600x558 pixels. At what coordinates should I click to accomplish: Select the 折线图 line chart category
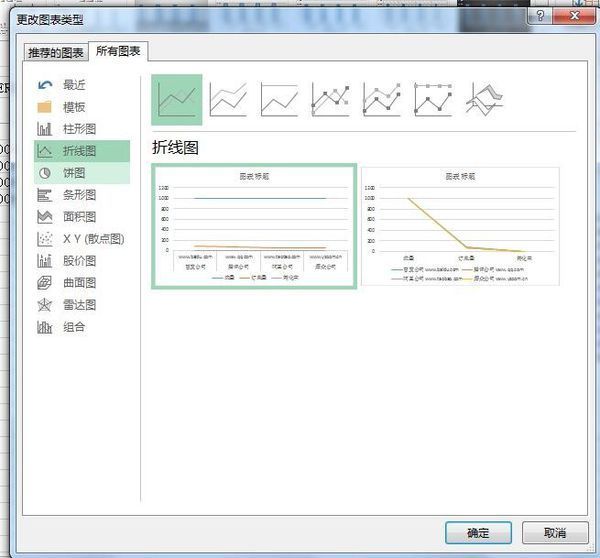82,151
